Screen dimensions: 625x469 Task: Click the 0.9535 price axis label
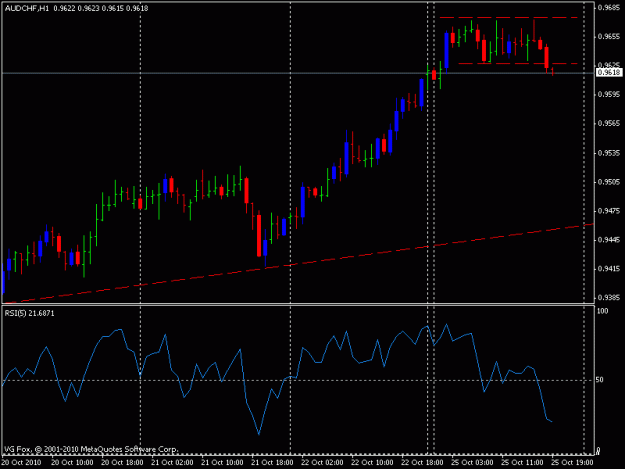click(609, 153)
